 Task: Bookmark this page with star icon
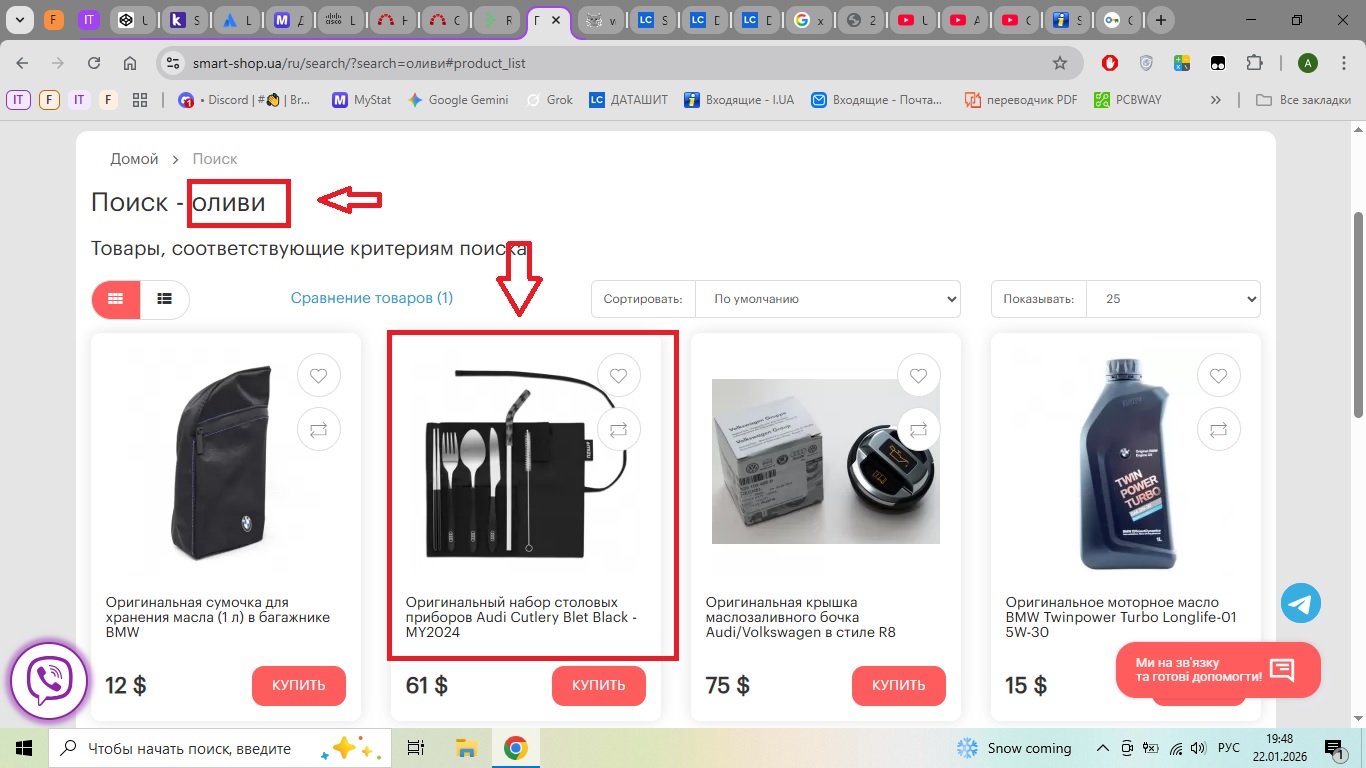1060,63
